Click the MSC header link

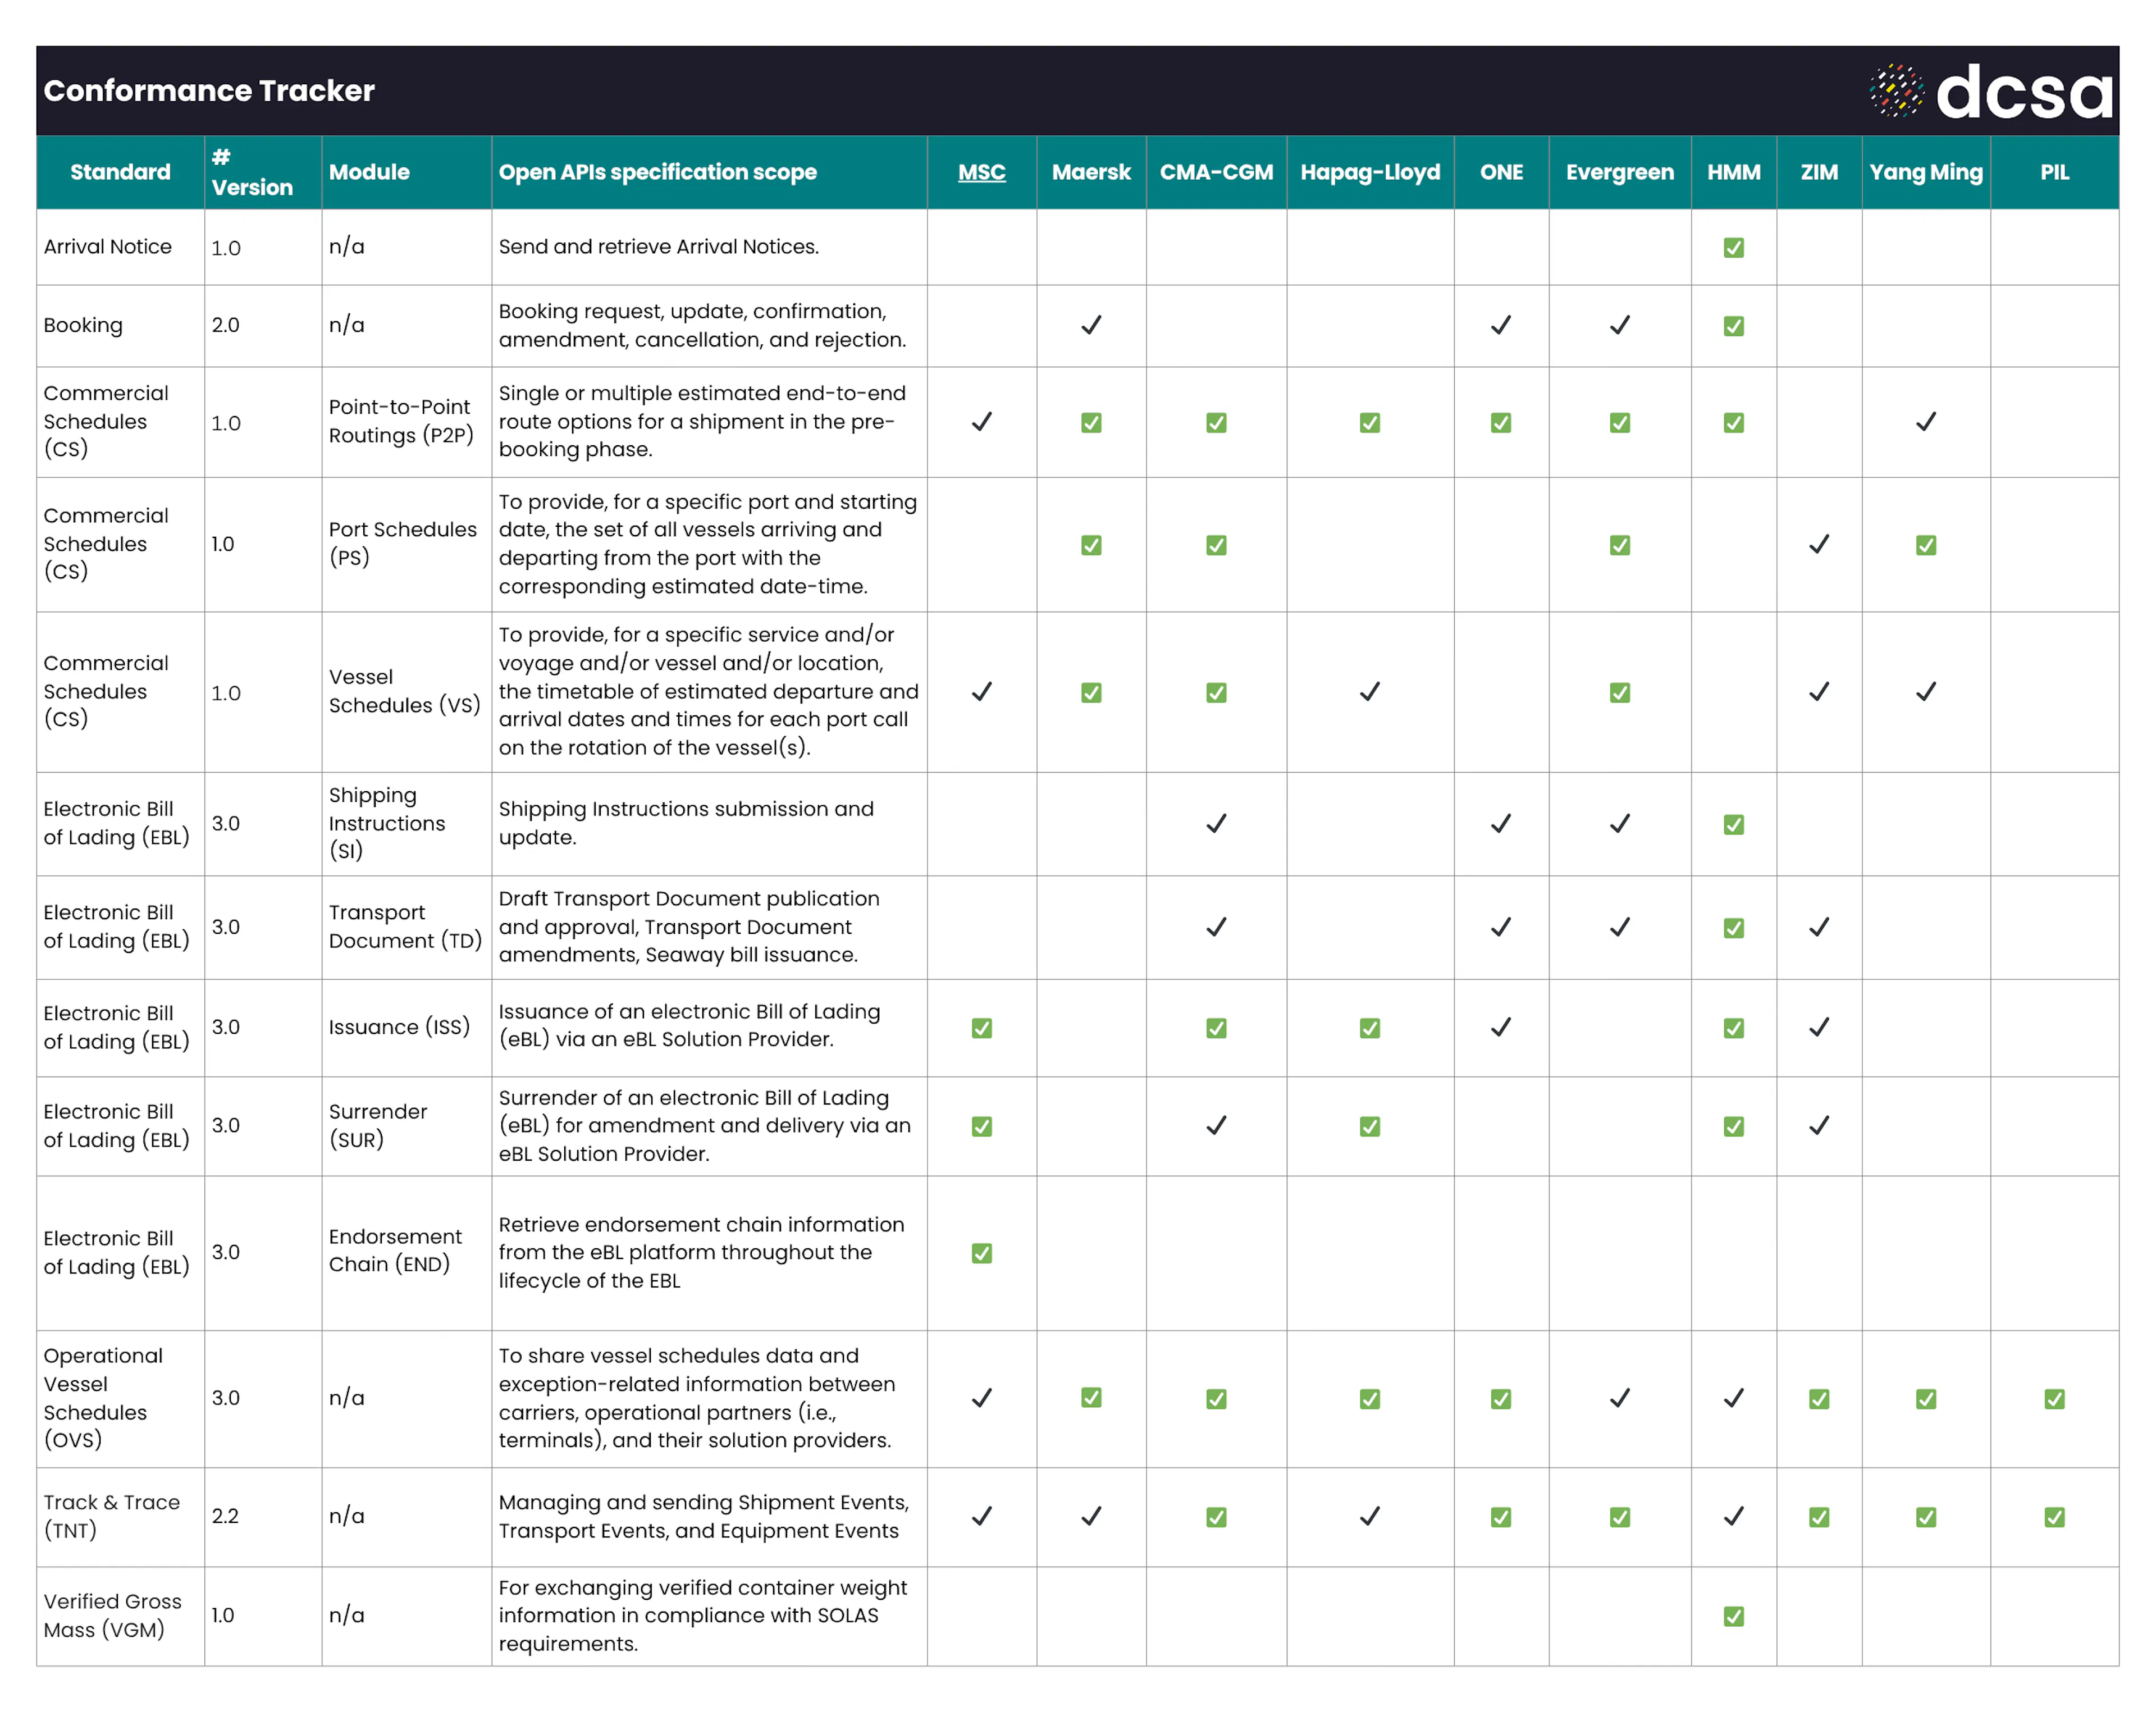tap(981, 172)
